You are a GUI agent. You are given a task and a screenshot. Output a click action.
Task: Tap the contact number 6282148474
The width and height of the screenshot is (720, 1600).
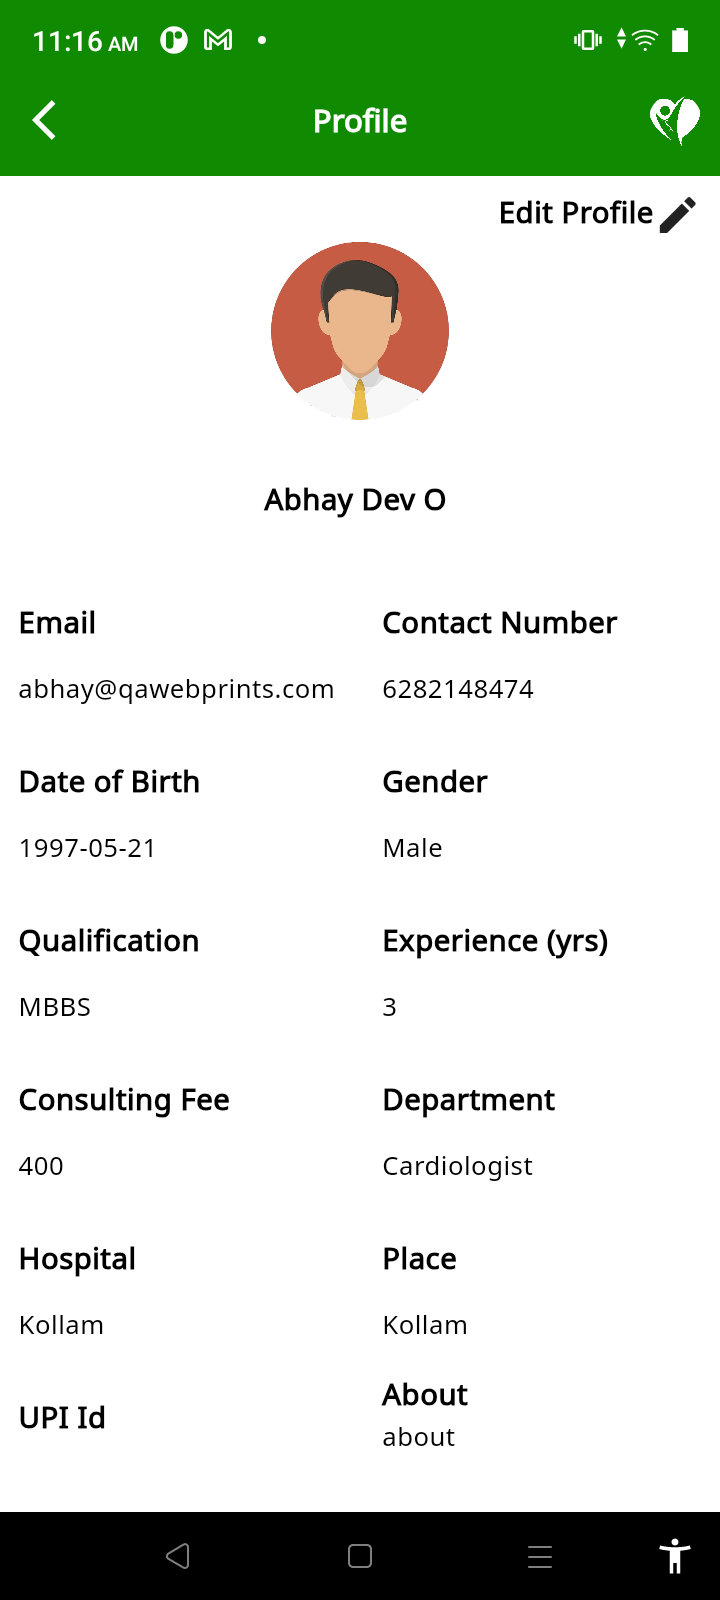(458, 689)
